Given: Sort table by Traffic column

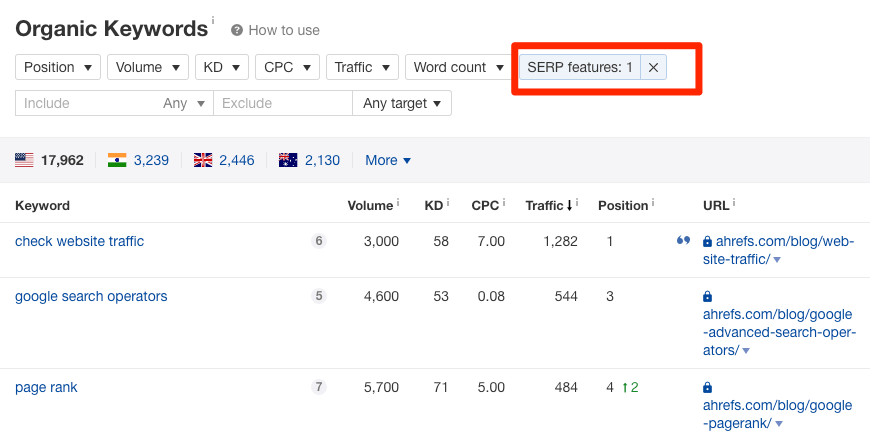Looking at the screenshot, I should tap(549, 205).
